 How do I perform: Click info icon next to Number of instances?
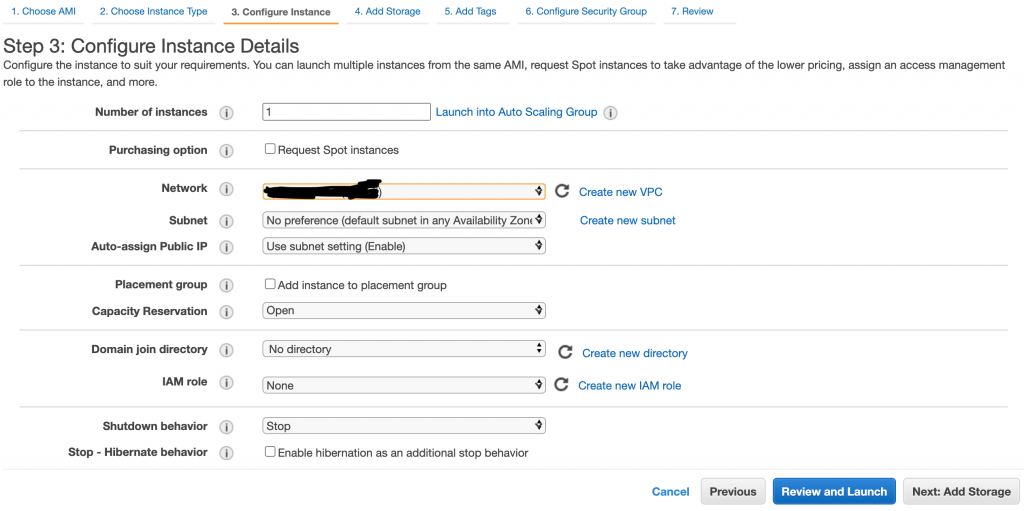[x=226, y=113]
